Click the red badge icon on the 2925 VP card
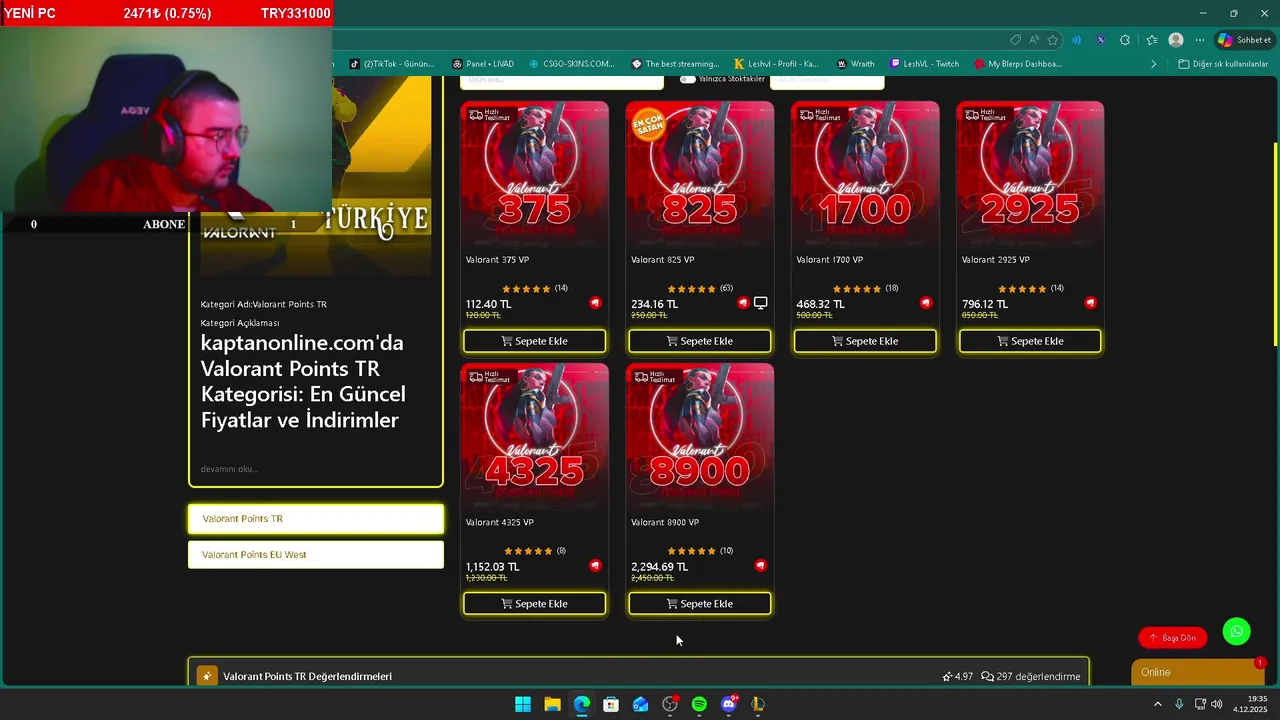The image size is (1280, 720). pos(1091,303)
